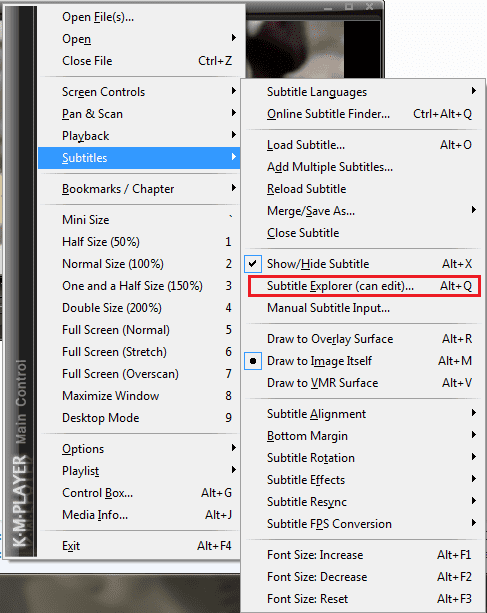Click Load Subtitle menu entry
This screenshot has width=487, height=613.
coord(362,145)
